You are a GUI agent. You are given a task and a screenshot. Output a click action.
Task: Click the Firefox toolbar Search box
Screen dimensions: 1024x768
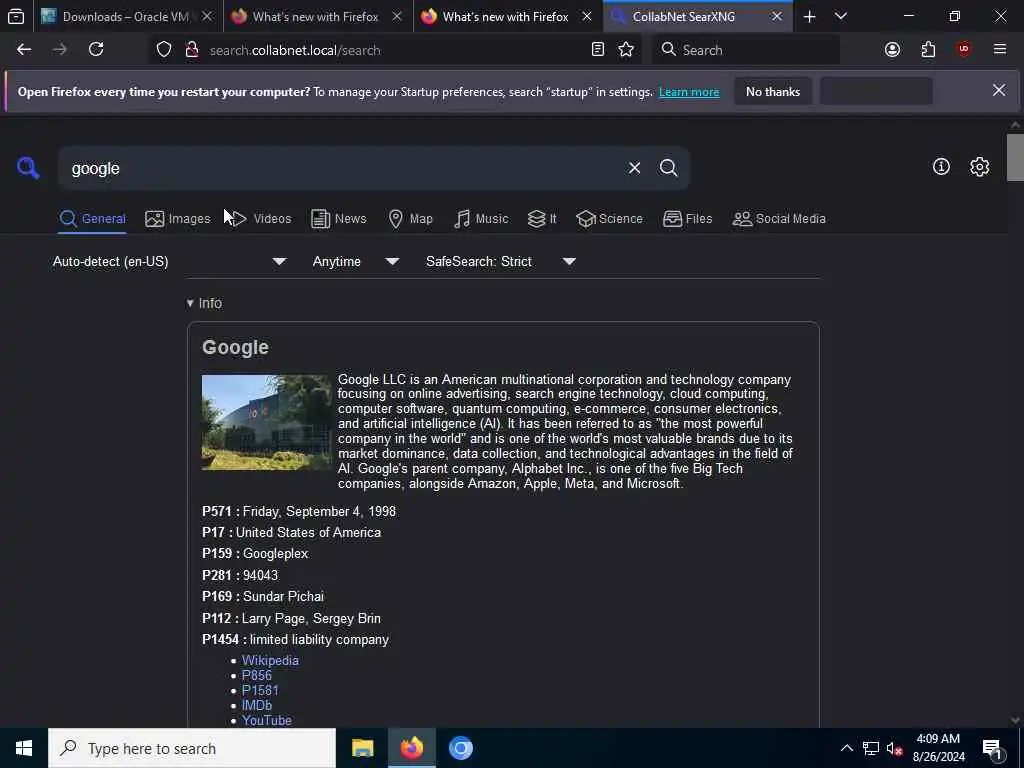click(746, 50)
